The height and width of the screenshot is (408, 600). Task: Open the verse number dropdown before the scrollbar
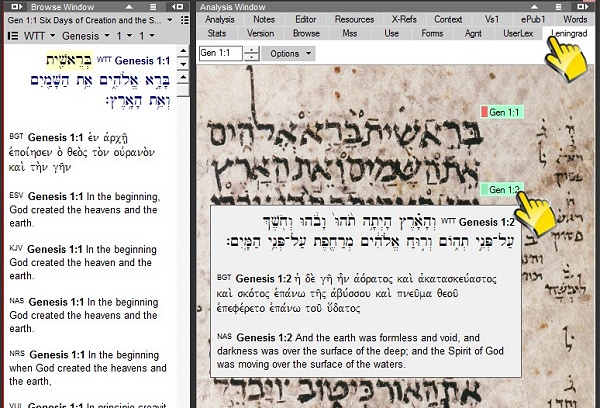[152, 36]
